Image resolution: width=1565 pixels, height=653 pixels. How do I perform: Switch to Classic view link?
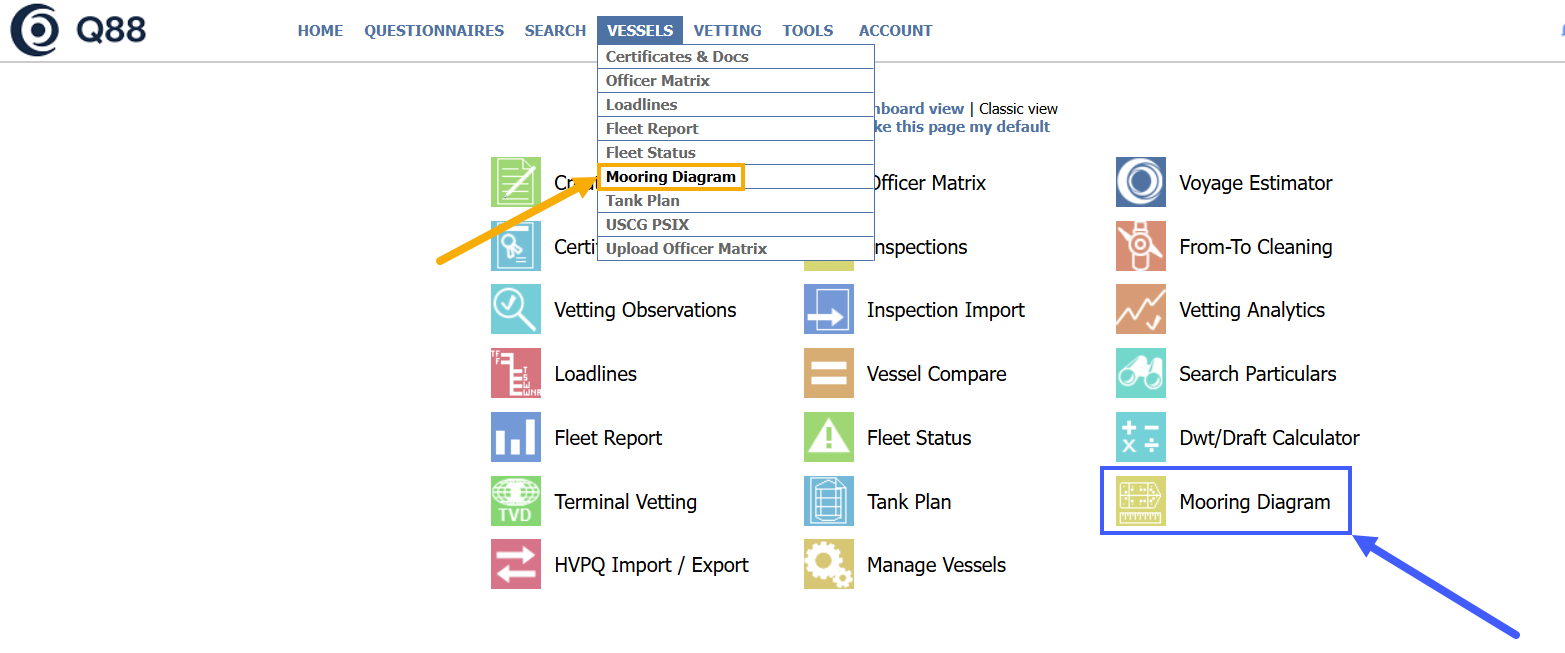pyautogui.click(x=1018, y=109)
